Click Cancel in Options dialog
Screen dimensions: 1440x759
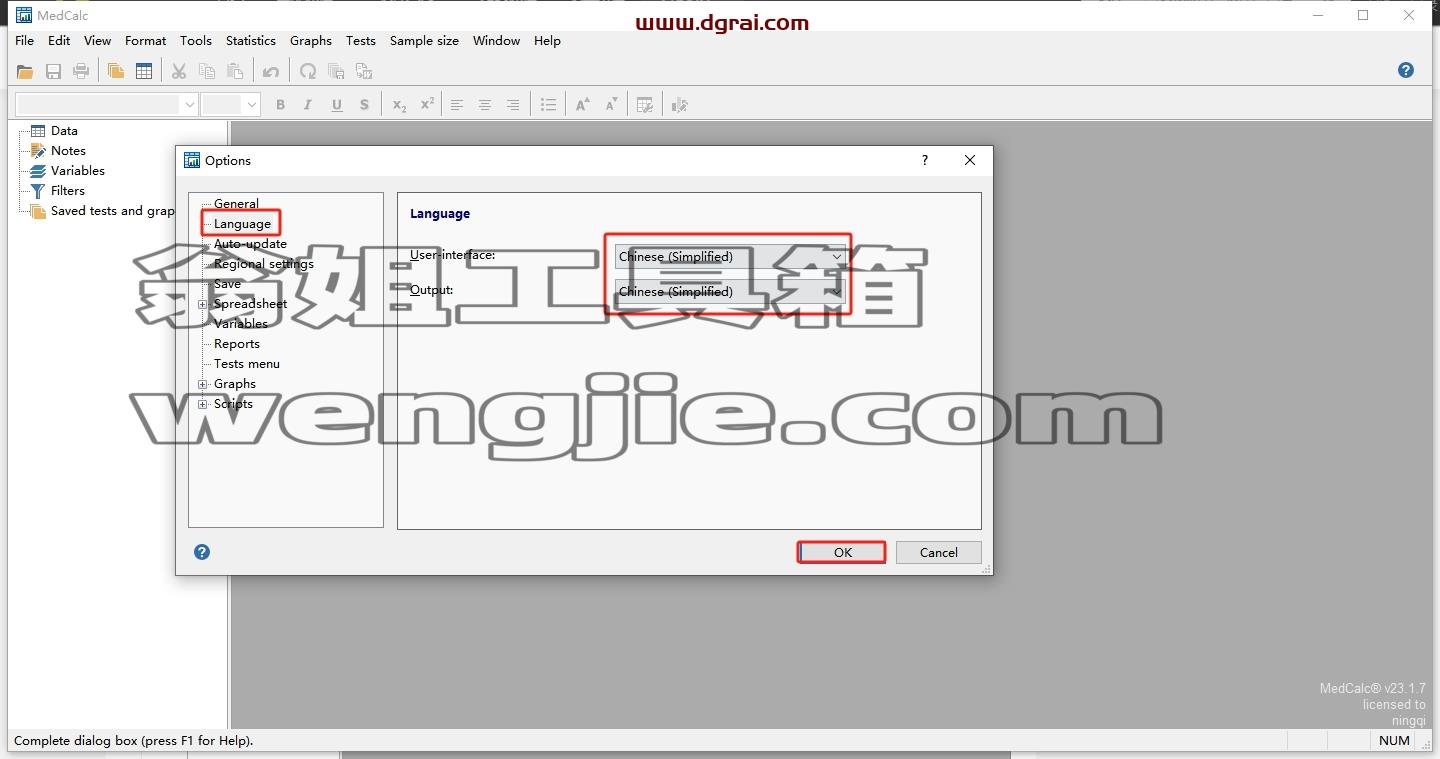pyautogui.click(x=939, y=552)
